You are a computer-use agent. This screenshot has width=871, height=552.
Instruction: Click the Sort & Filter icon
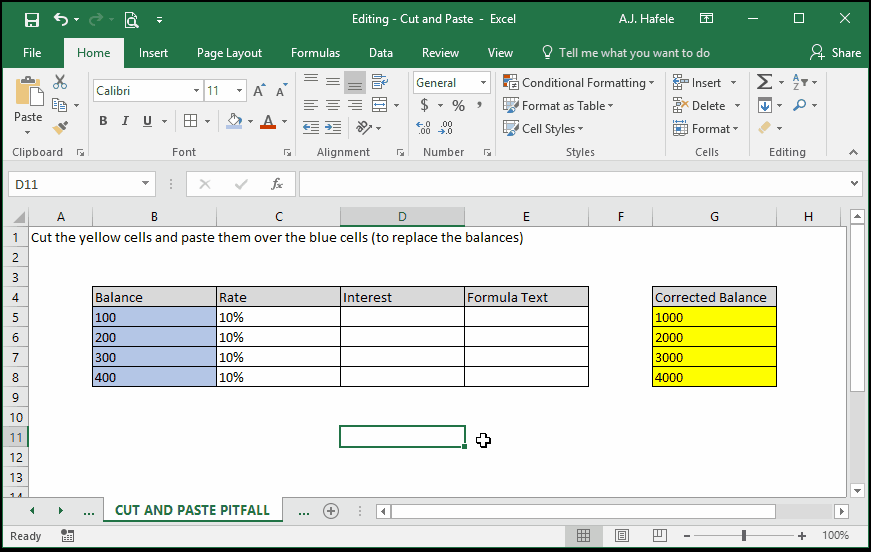tap(800, 82)
